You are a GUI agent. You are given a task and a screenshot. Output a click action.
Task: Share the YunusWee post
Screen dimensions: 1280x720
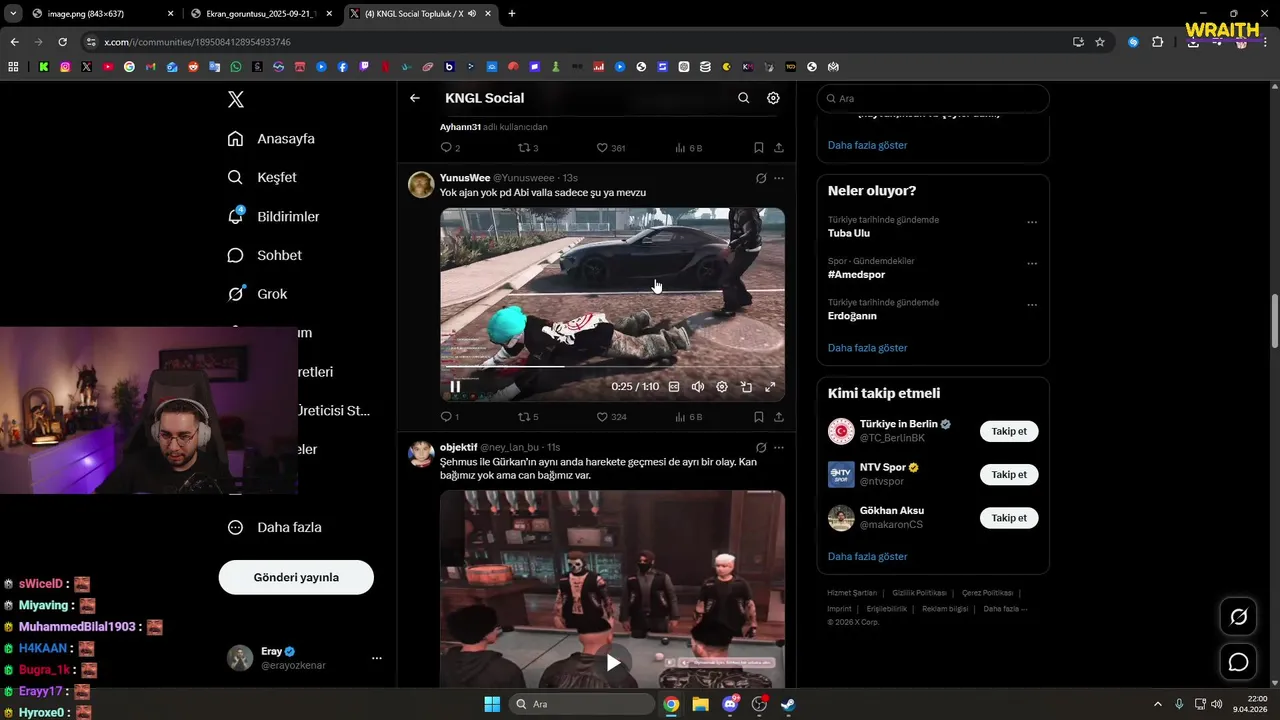tap(779, 417)
